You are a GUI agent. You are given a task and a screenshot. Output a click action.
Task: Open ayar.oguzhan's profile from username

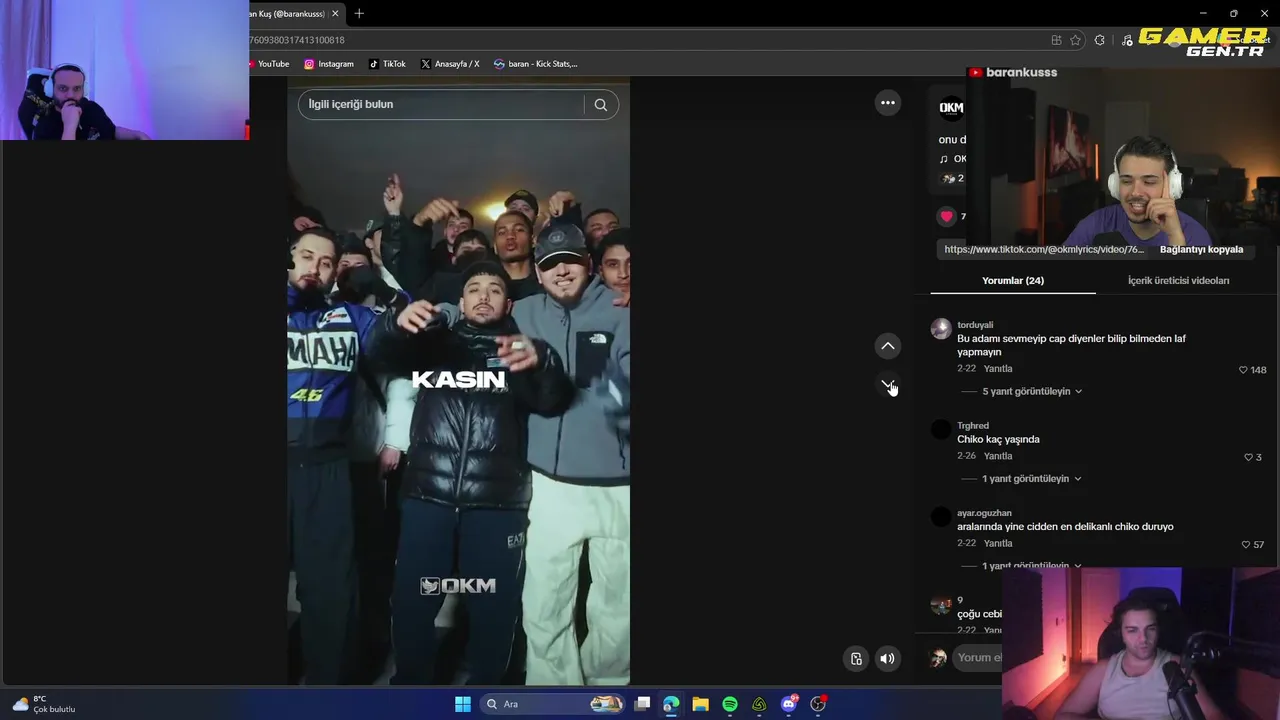click(x=984, y=513)
